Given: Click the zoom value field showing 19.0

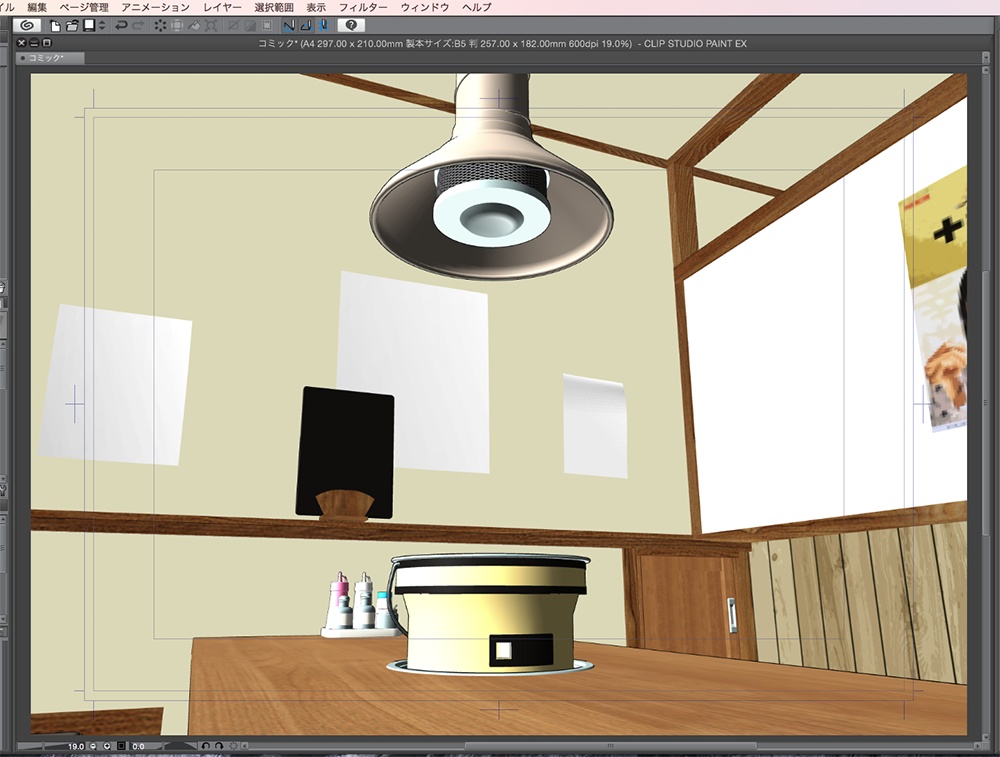Looking at the screenshot, I should pyautogui.click(x=75, y=746).
